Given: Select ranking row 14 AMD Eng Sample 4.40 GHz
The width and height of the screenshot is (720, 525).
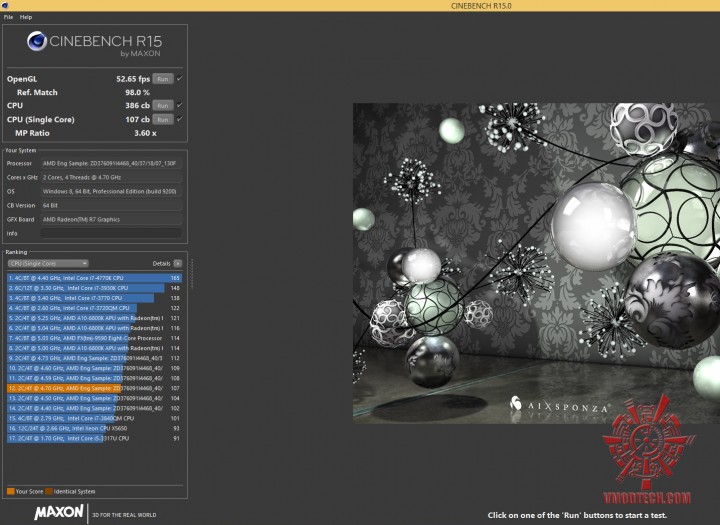Looking at the screenshot, I should [x=94, y=408].
